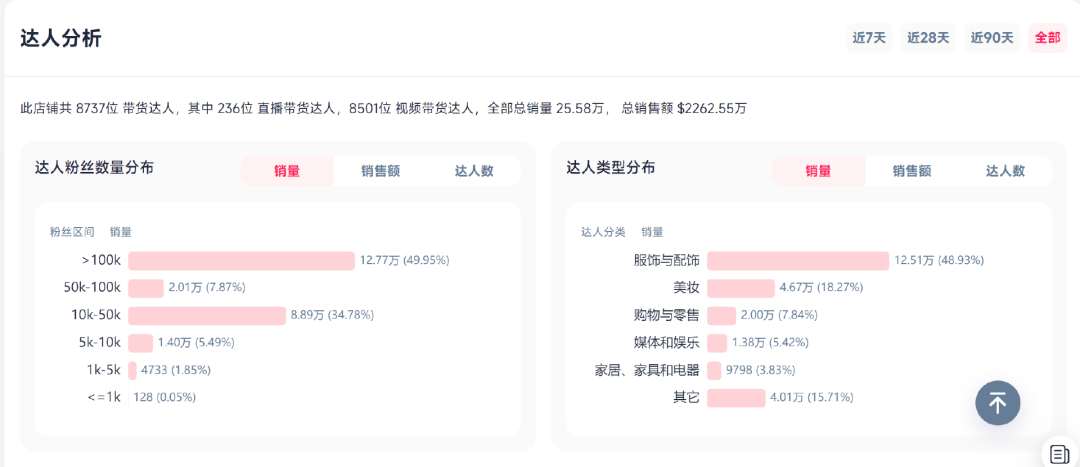Select the 全部 time range
Screen dimensions: 1080x467
point(1048,38)
